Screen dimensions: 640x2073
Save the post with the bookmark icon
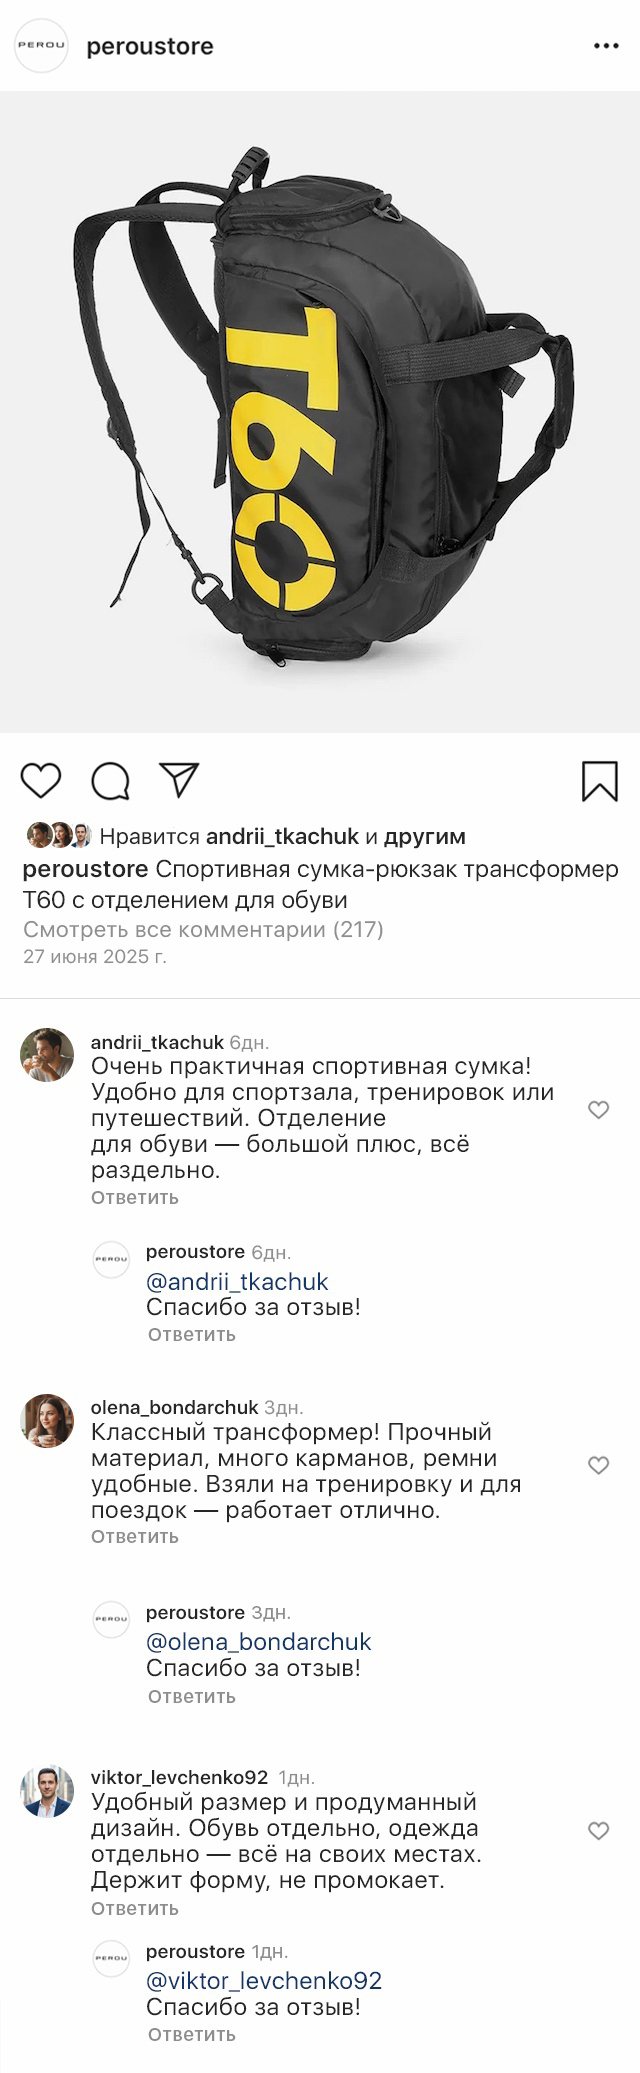click(x=600, y=781)
